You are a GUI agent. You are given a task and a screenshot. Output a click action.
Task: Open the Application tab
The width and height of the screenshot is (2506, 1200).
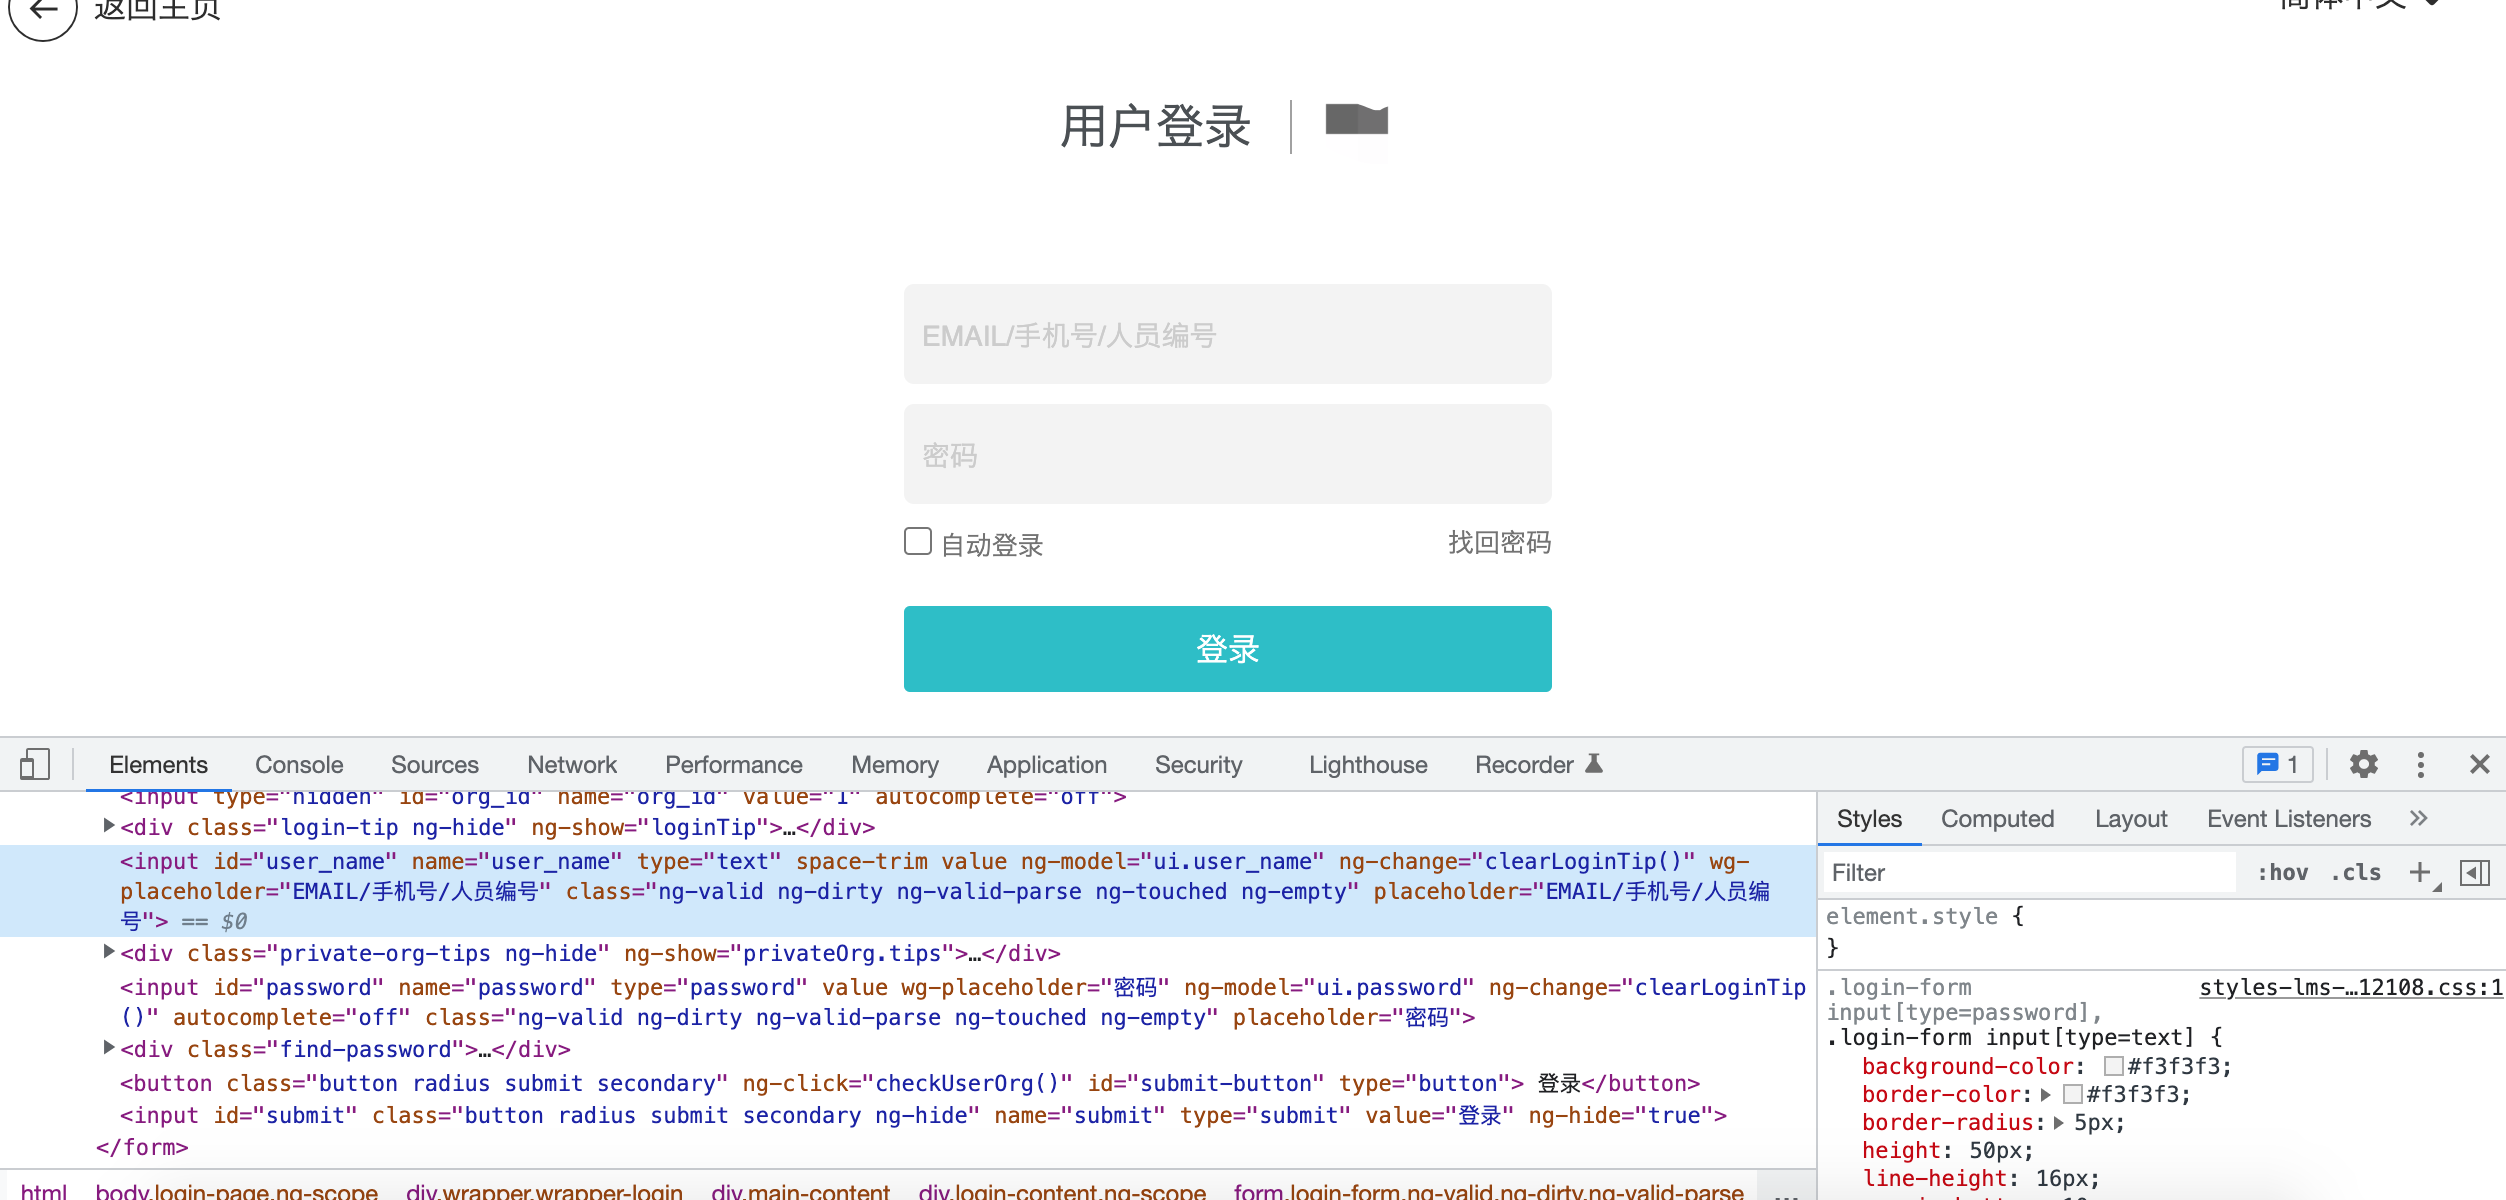[1047, 765]
